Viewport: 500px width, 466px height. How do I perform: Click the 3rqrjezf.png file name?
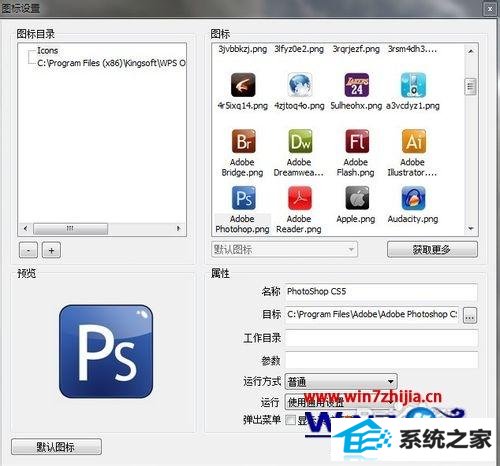(x=356, y=49)
